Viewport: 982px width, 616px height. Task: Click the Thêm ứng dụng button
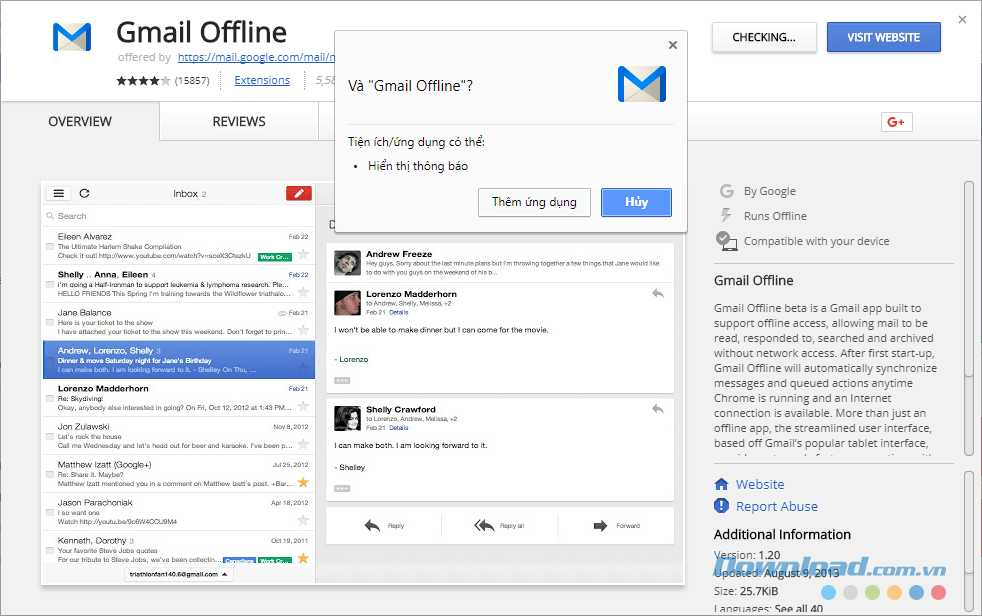tap(534, 201)
